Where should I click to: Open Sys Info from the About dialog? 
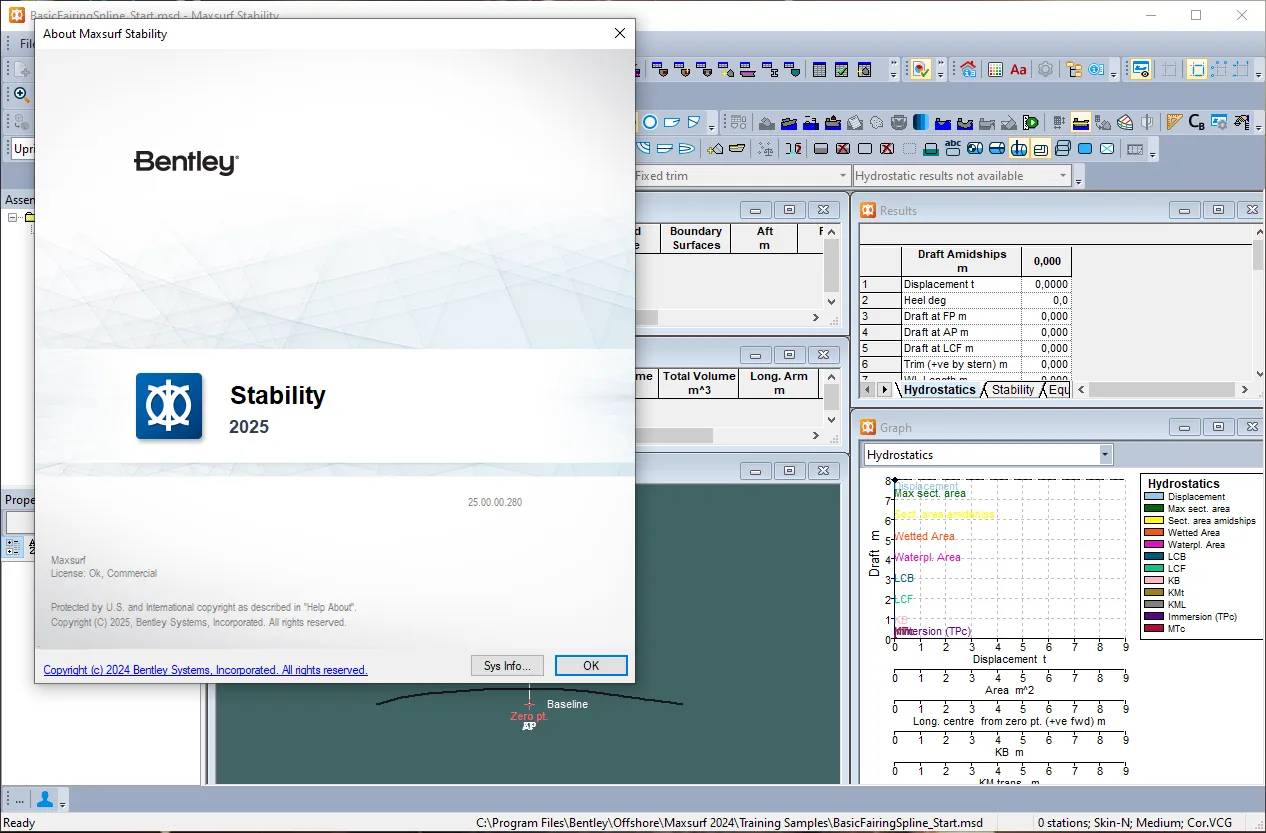click(507, 666)
